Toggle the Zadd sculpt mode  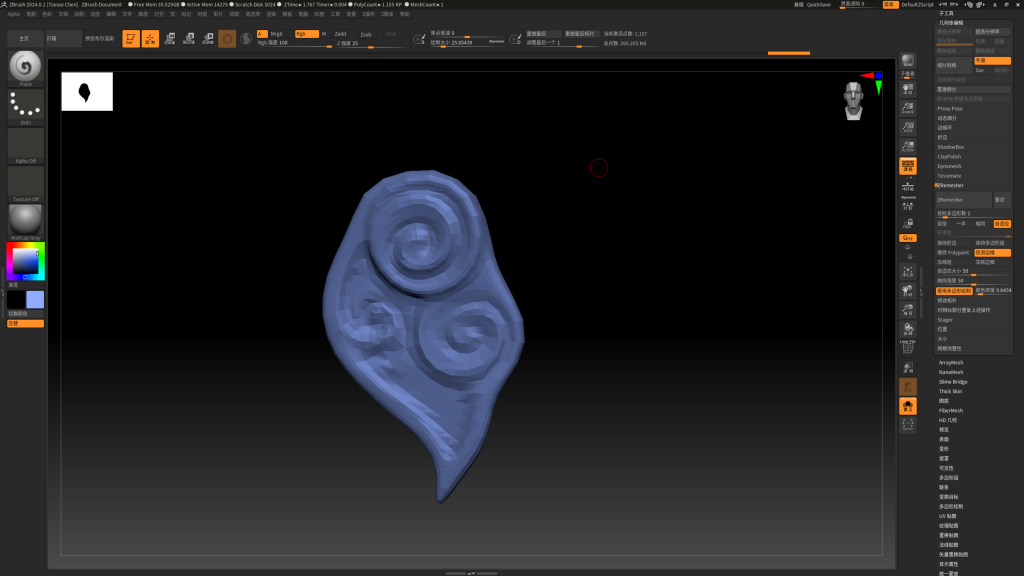[x=341, y=33]
